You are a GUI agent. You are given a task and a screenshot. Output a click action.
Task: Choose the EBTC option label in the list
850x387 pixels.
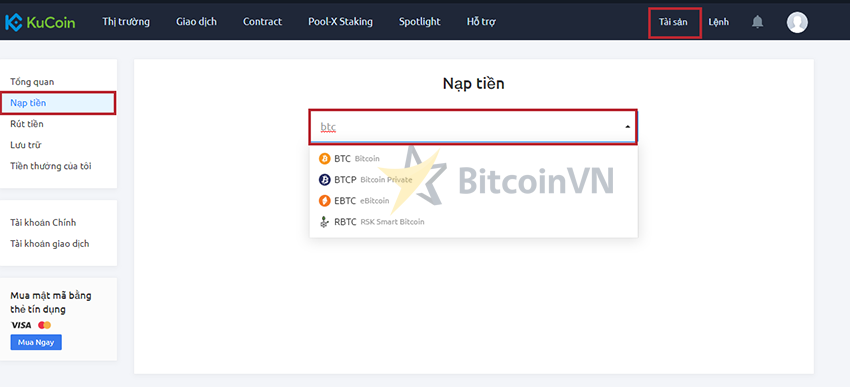pyautogui.click(x=345, y=201)
